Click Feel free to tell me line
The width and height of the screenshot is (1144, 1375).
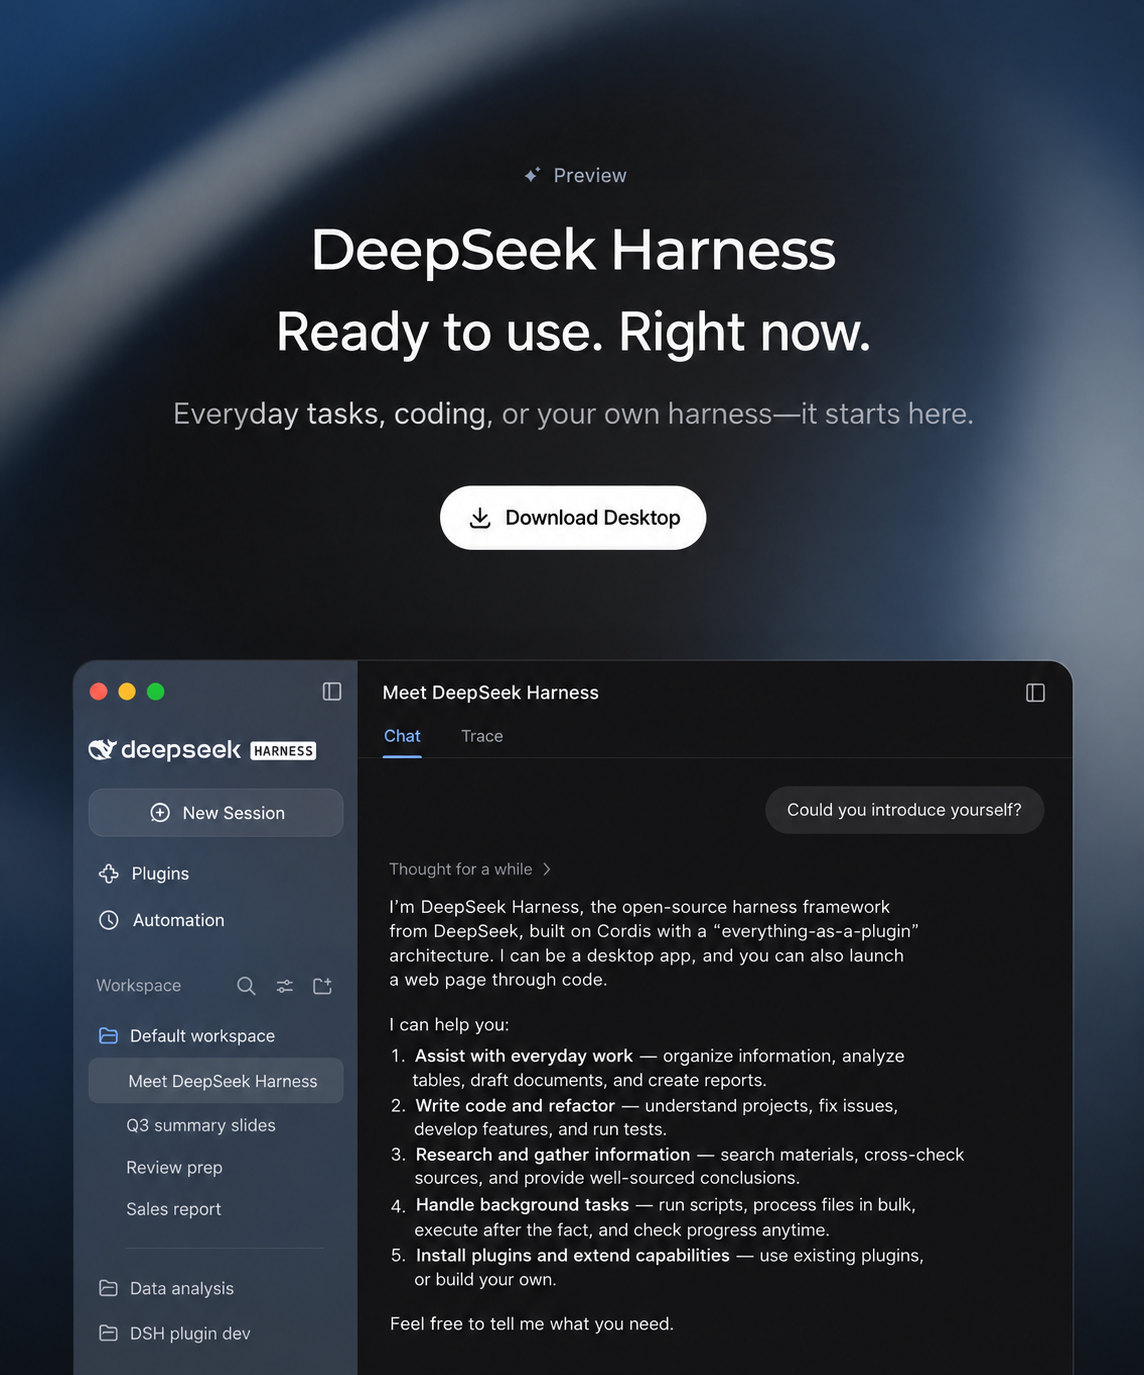532,1324
